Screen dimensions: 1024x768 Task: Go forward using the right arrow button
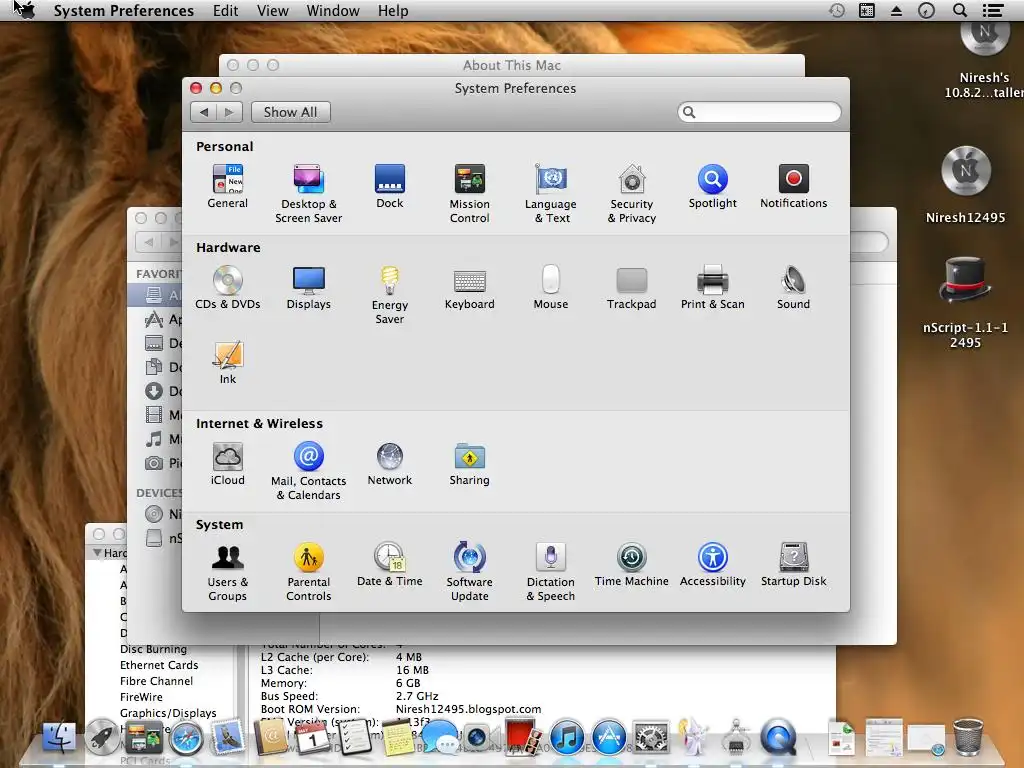tap(229, 112)
